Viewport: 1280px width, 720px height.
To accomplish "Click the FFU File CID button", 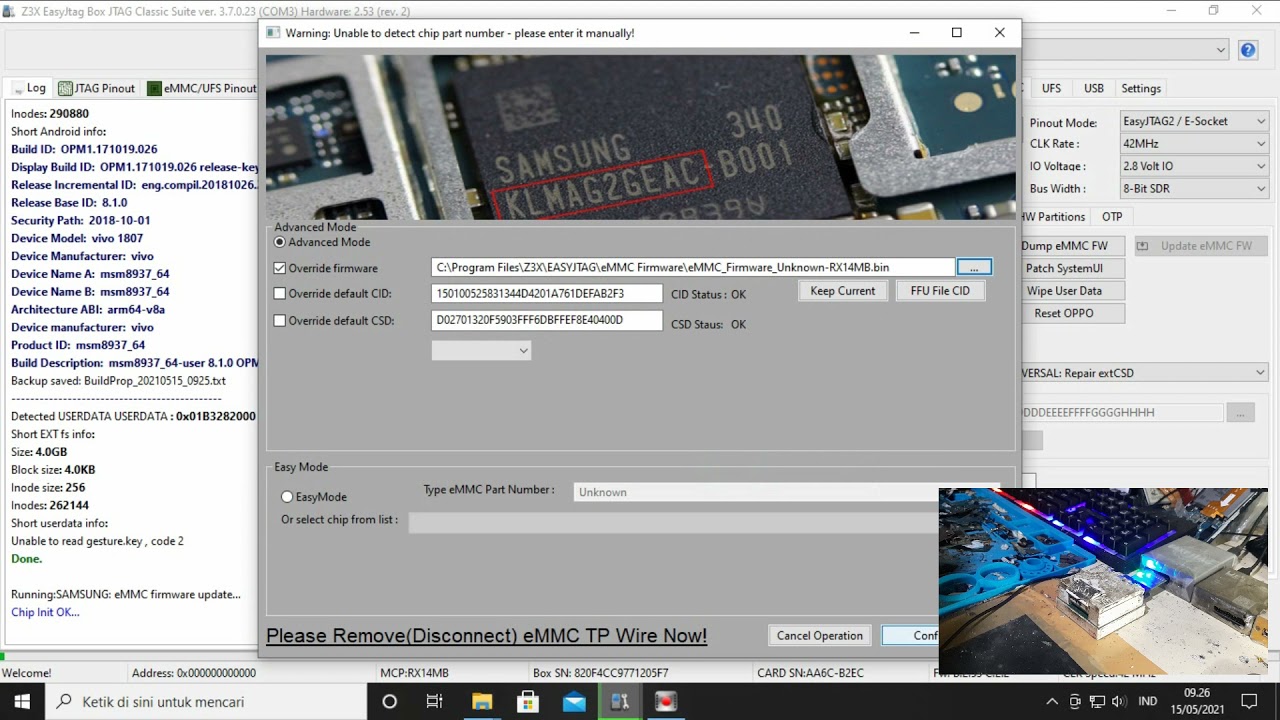I will 940,291.
